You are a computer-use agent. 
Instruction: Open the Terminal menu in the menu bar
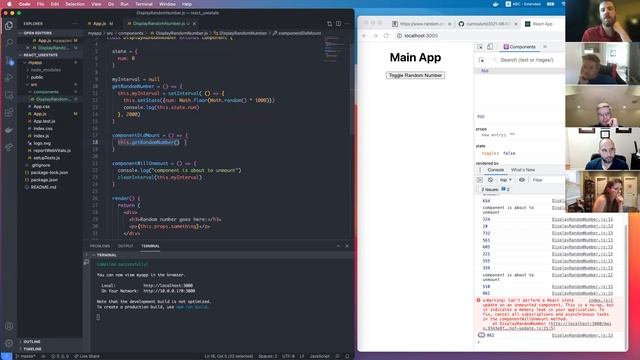(144, 4)
